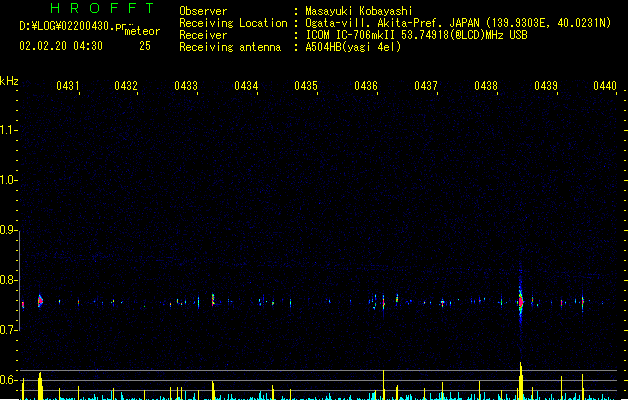Click the 0440 time marker
Image resolution: width=629 pixels, height=400 pixels.
pyautogui.click(x=605, y=86)
